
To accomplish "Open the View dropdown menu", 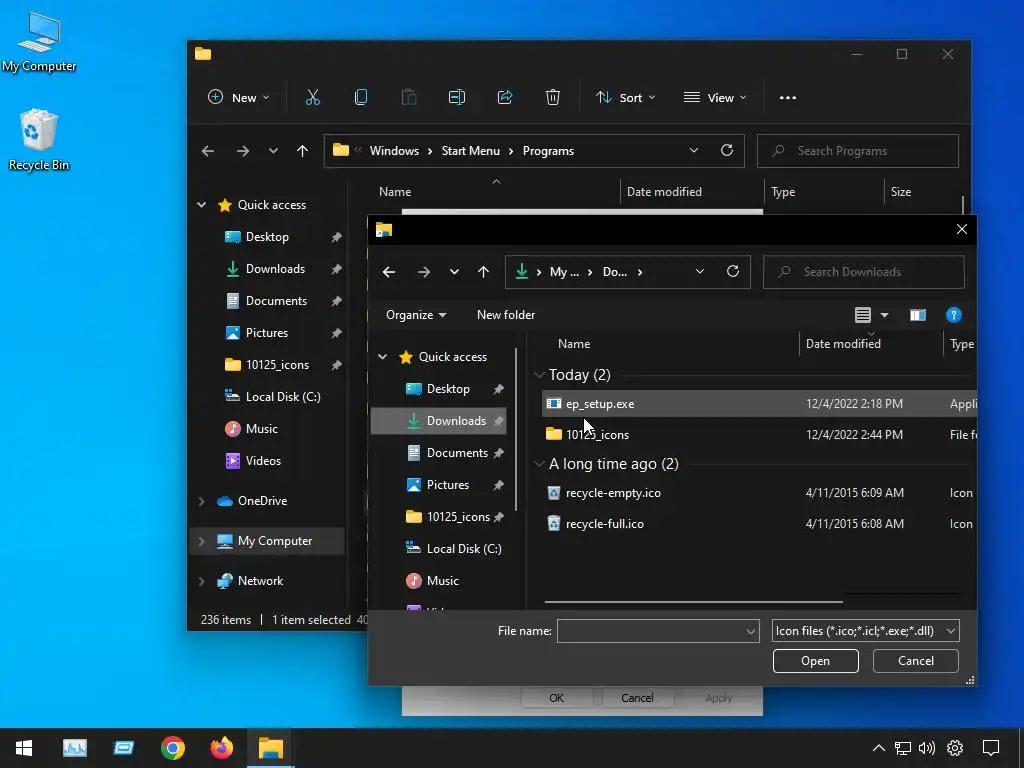I will coord(714,97).
